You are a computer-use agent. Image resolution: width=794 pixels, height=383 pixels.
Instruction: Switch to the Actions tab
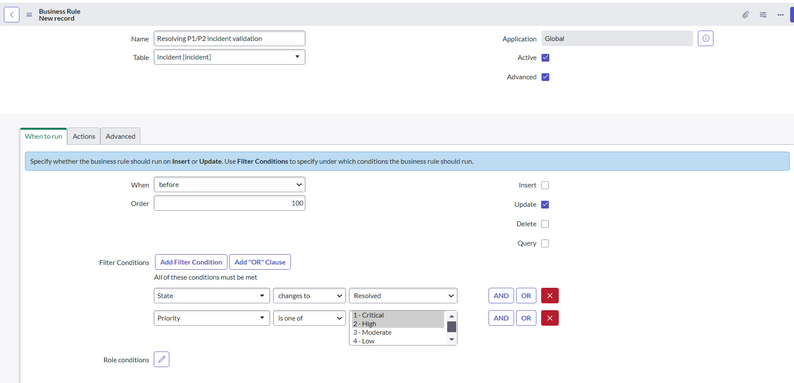click(84, 136)
